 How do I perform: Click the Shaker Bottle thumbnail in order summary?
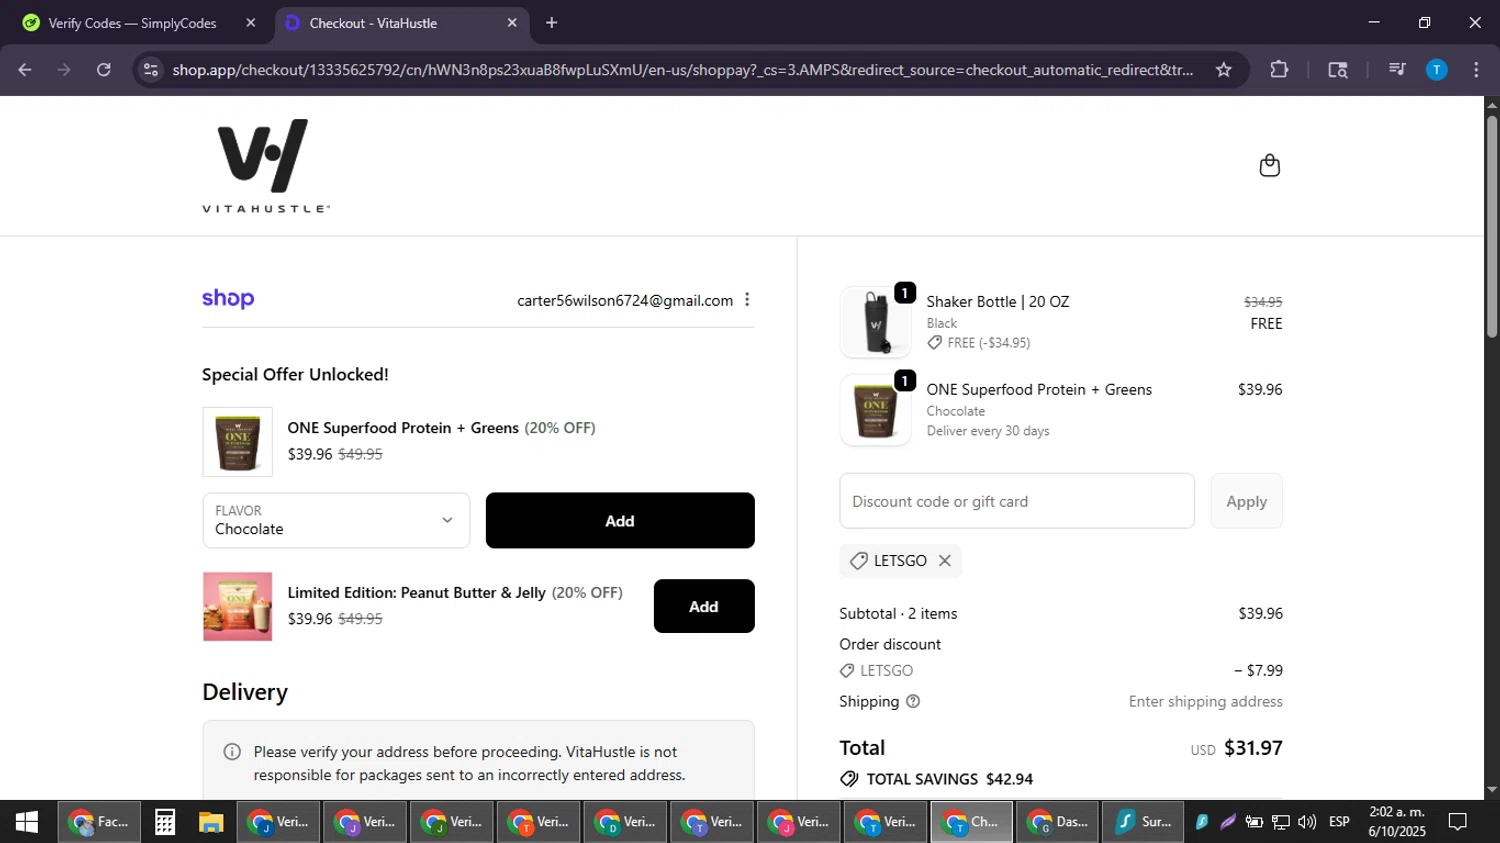point(875,322)
